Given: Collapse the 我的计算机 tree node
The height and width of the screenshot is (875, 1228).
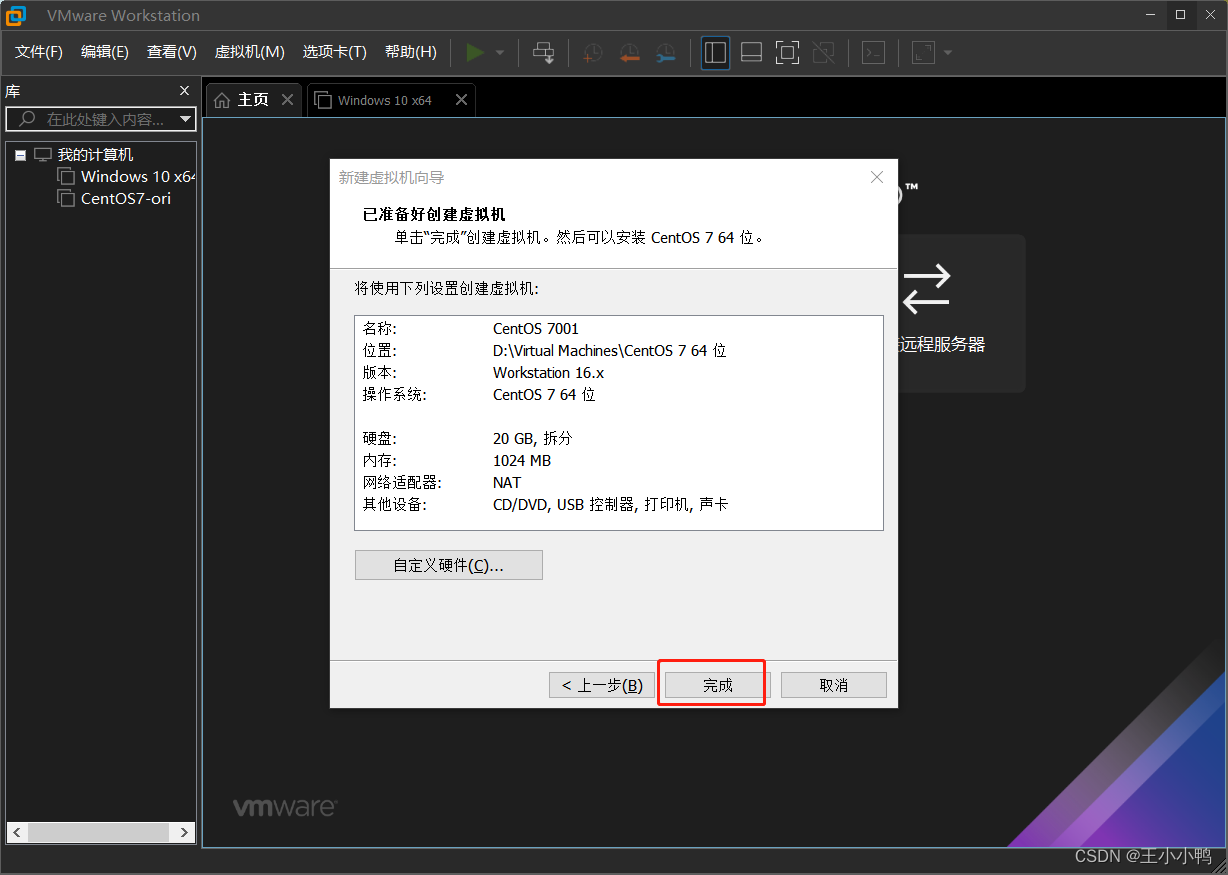Looking at the screenshot, I should [x=20, y=155].
